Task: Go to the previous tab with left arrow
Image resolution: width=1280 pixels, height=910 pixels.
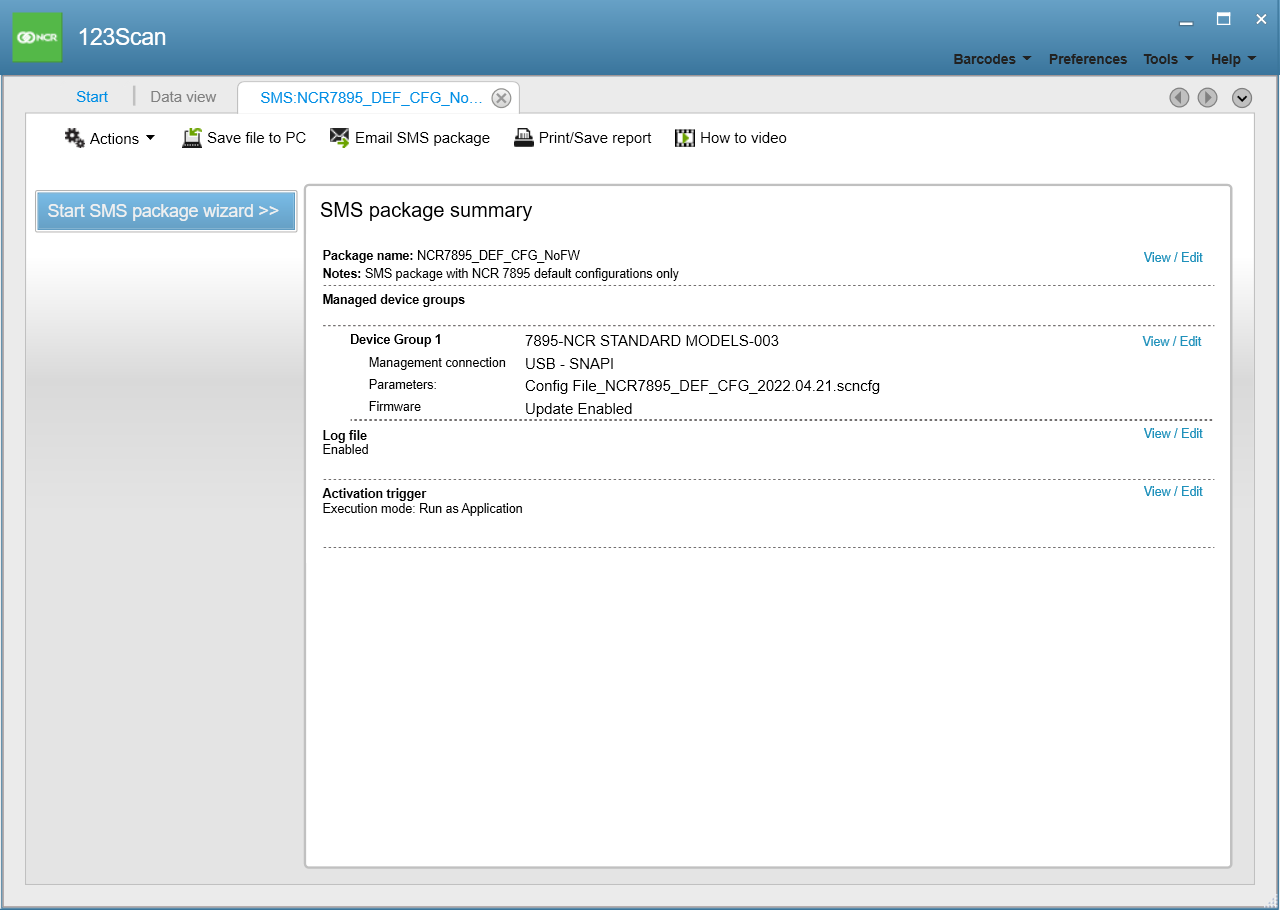Action: click(1180, 97)
